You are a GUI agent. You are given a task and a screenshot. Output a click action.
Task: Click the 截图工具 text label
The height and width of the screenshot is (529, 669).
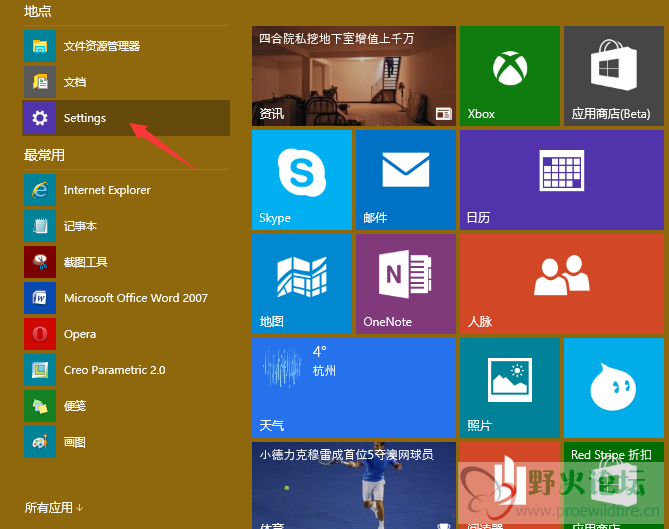(85, 262)
